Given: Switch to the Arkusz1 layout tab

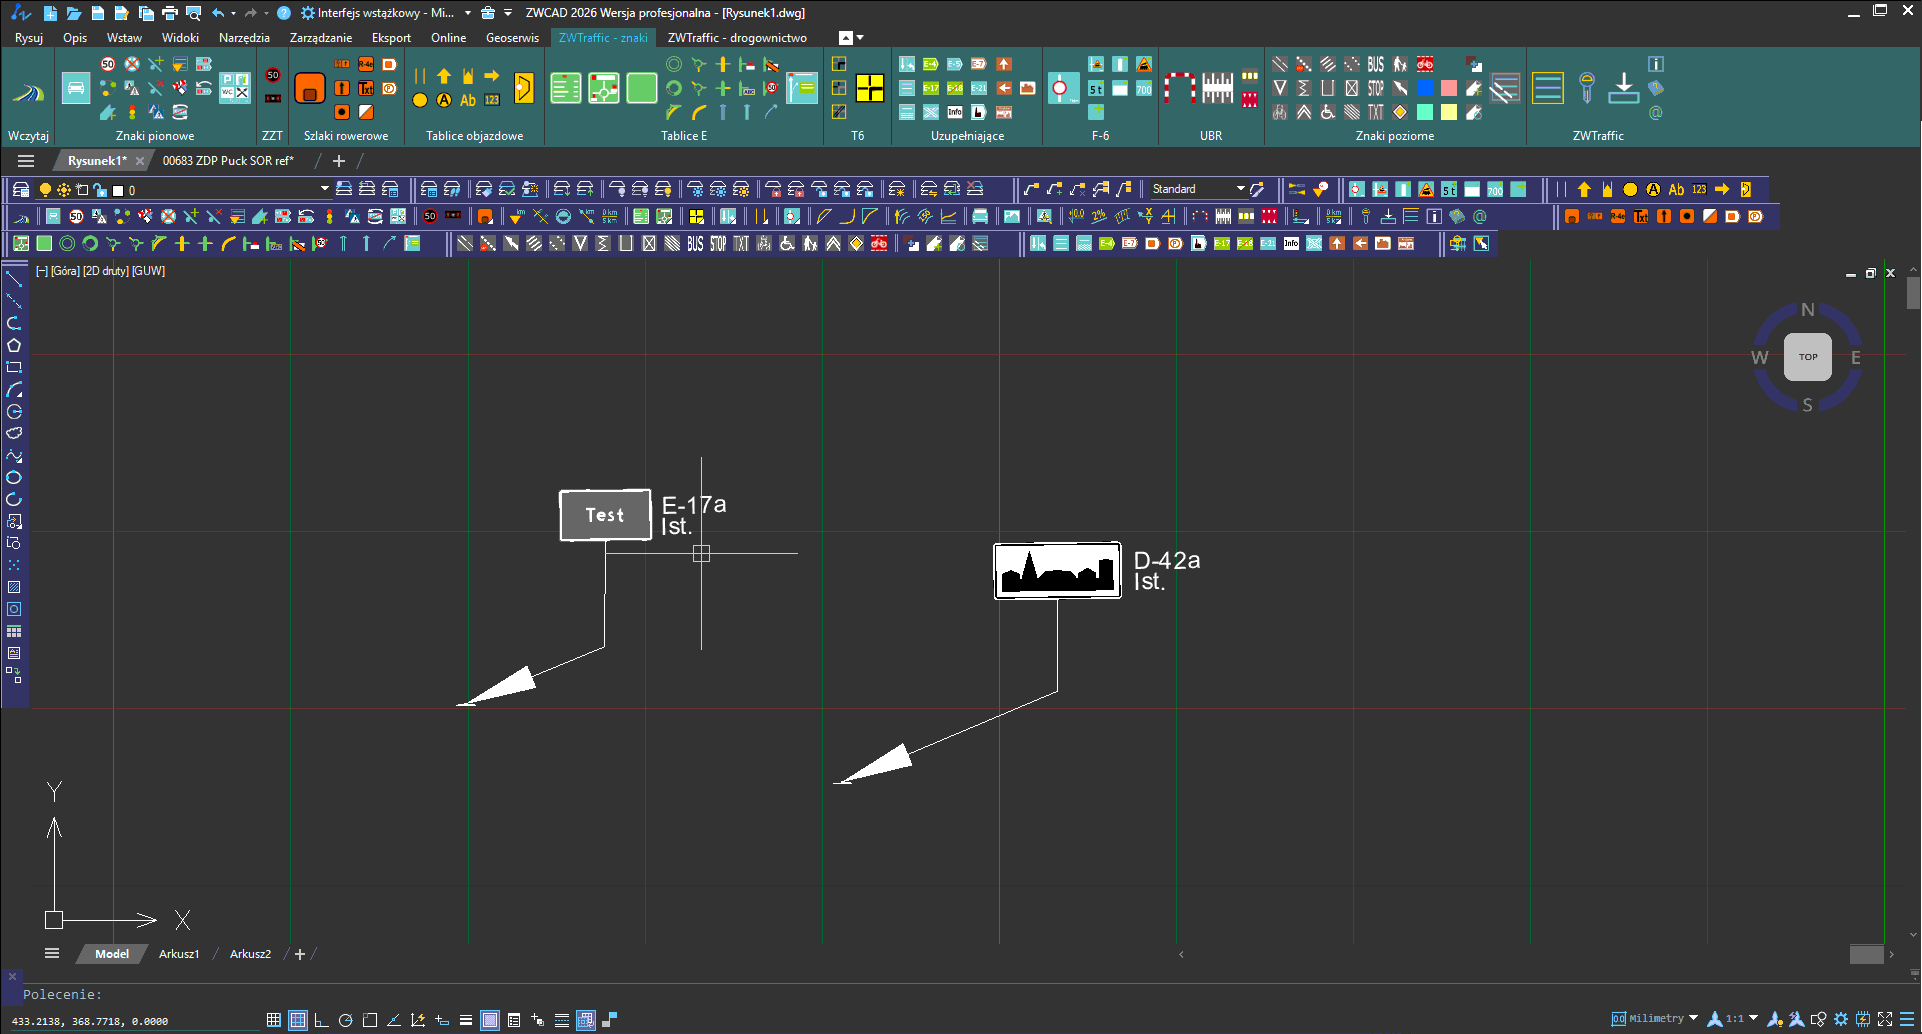Looking at the screenshot, I should 179,954.
